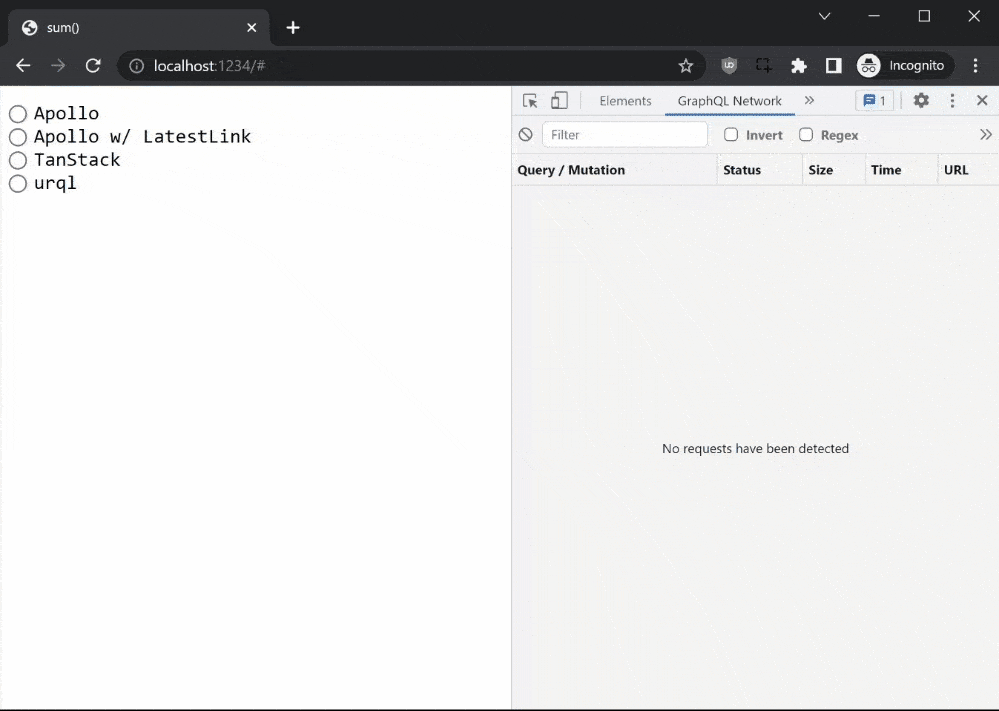
Task: Go forward in browser history
Action: click(58, 66)
